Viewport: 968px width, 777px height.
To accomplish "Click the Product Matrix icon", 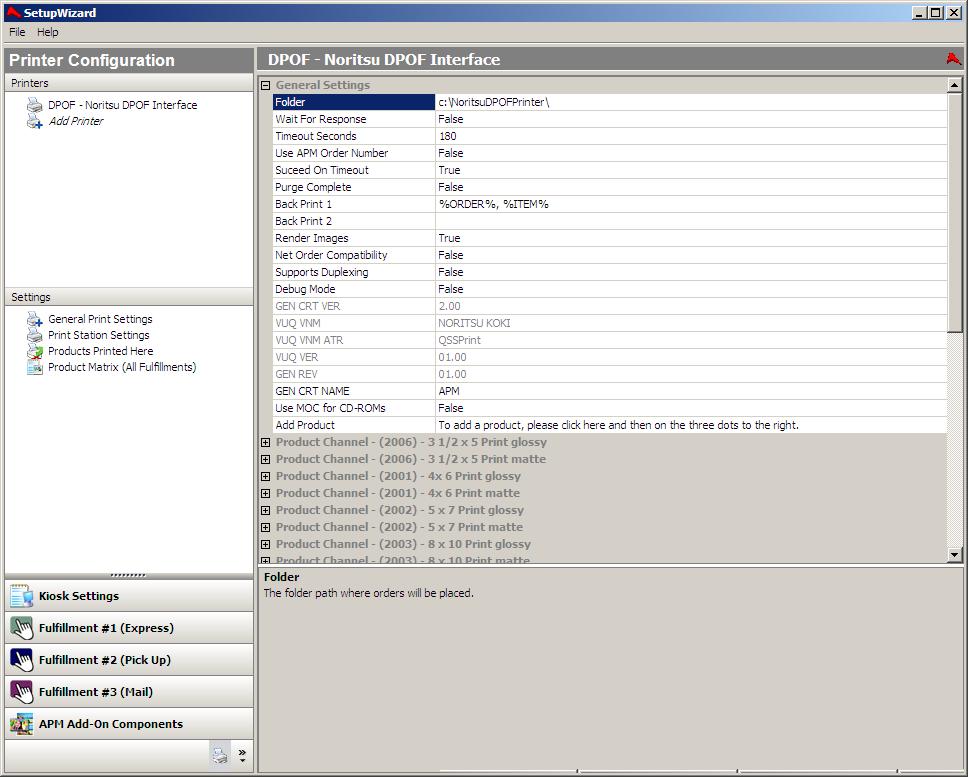I will tap(35, 367).
